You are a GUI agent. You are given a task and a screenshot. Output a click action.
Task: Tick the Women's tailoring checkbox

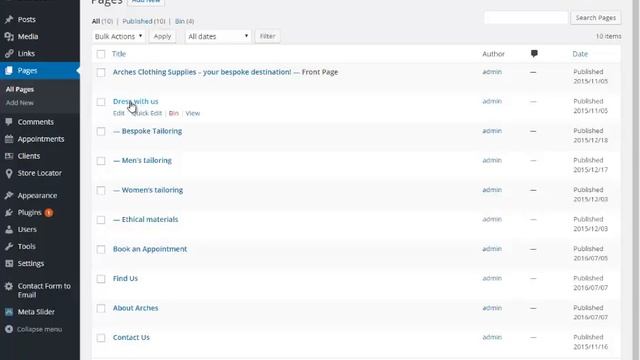click(101, 190)
